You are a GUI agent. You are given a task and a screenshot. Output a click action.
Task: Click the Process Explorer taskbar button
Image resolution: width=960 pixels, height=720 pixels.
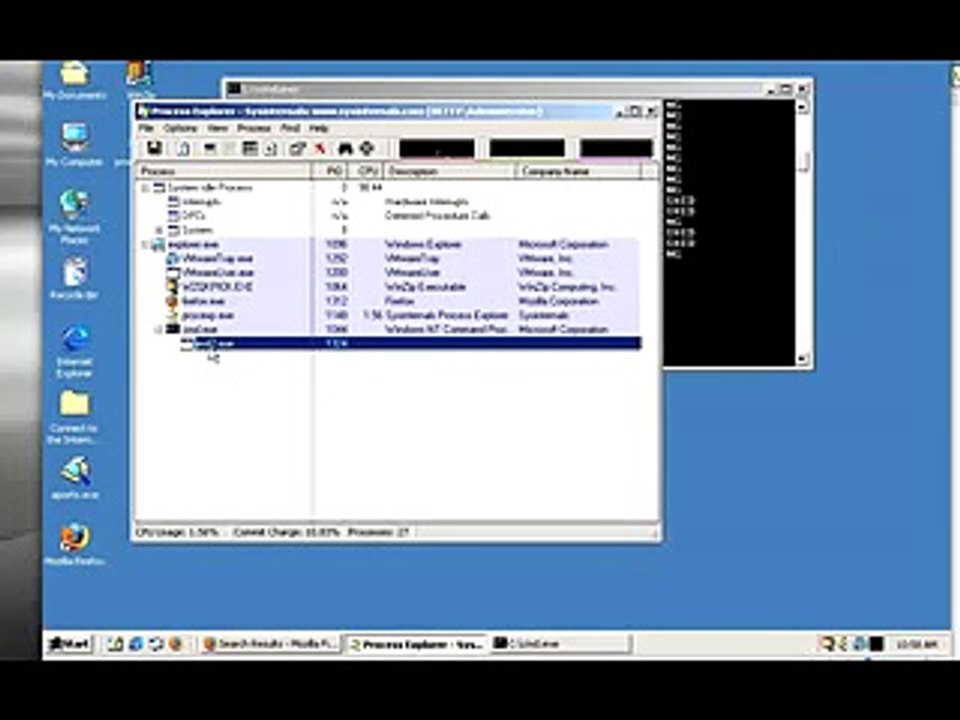[417, 644]
